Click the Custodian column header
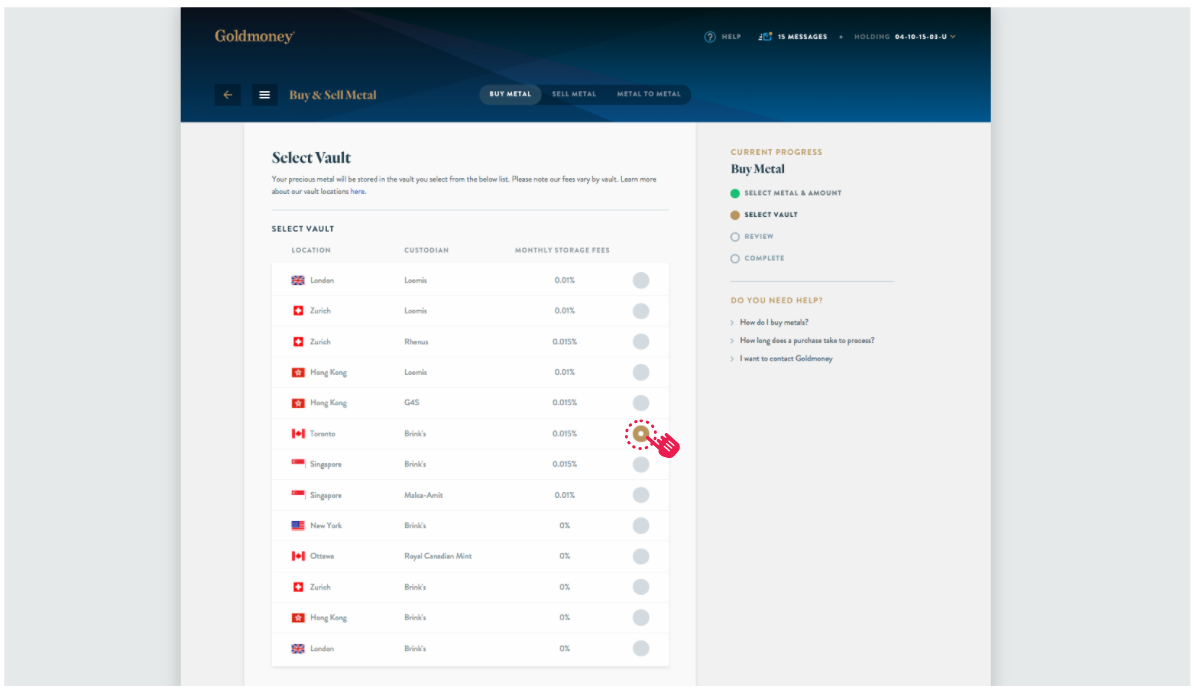Viewport: 1197px width, 693px height. 426,250
